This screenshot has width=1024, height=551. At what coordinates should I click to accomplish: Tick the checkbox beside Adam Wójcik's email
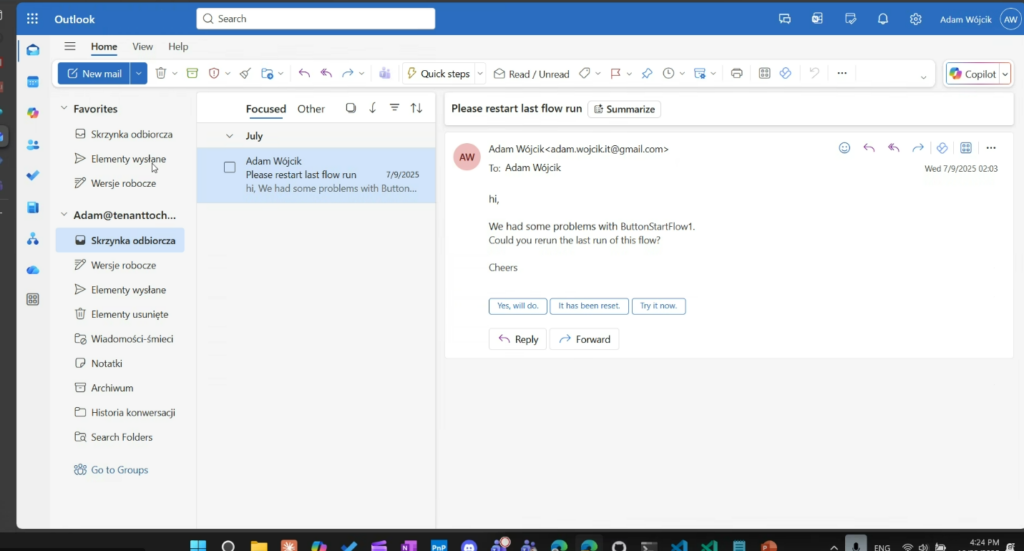[x=230, y=168]
